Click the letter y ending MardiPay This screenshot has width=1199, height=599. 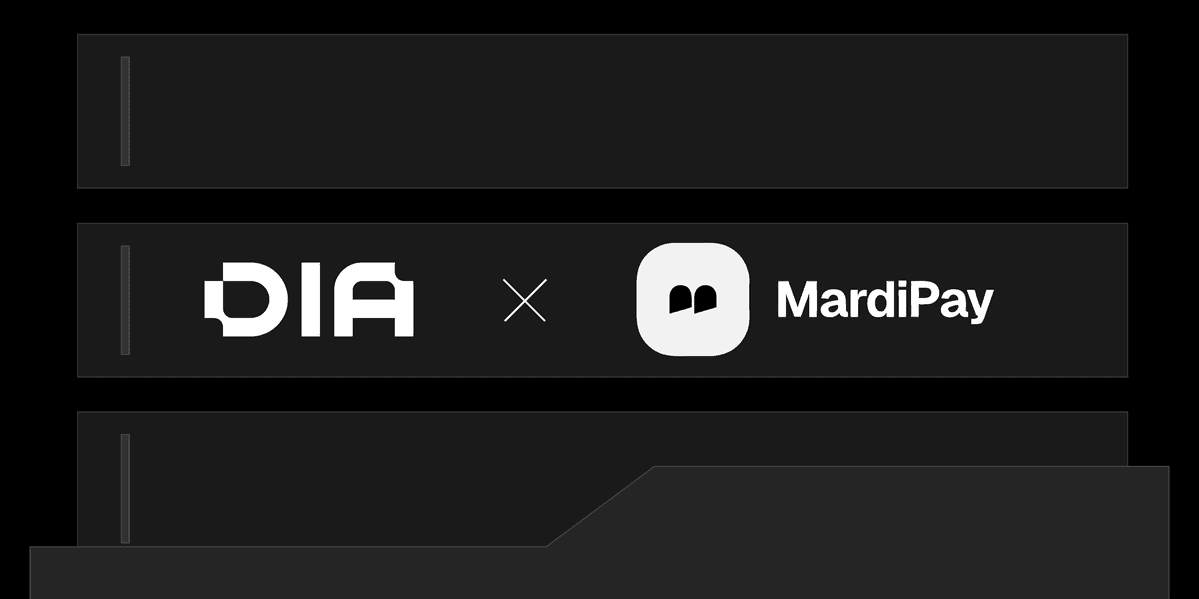tap(980, 306)
